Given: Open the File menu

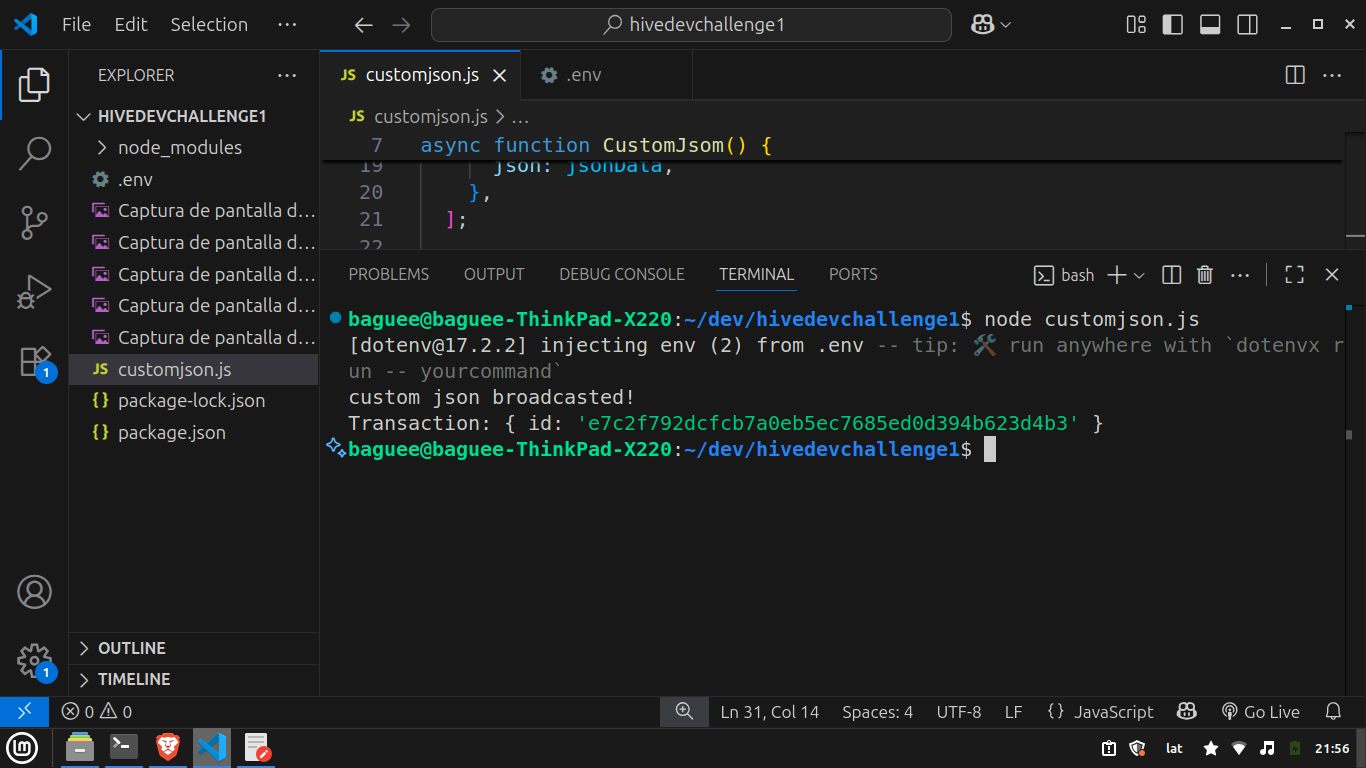Looking at the screenshot, I should click(76, 25).
